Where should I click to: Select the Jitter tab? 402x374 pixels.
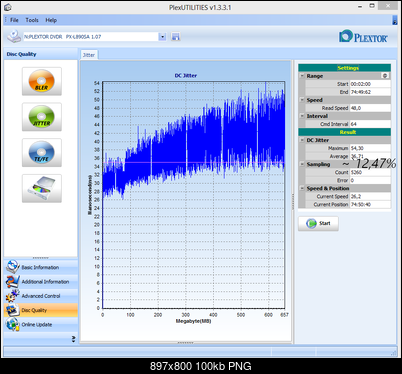tap(89, 55)
